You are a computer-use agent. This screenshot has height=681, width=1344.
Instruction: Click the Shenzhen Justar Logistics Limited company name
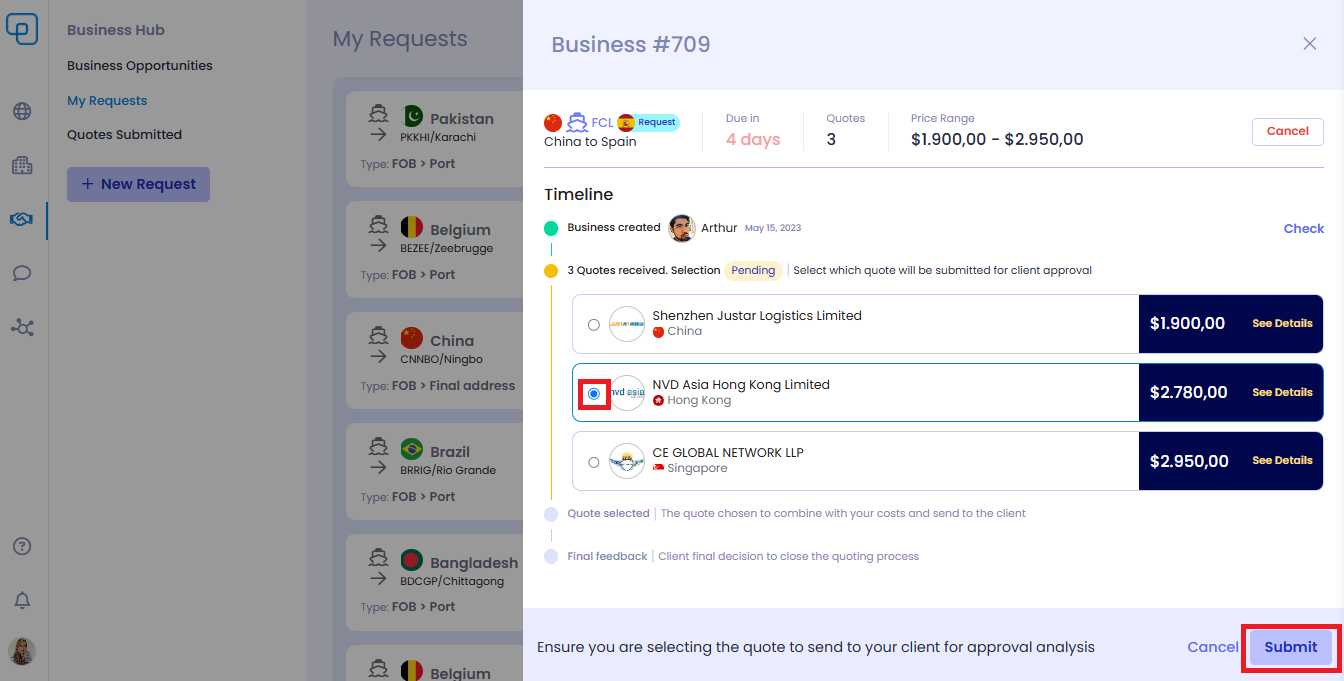click(x=757, y=315)
